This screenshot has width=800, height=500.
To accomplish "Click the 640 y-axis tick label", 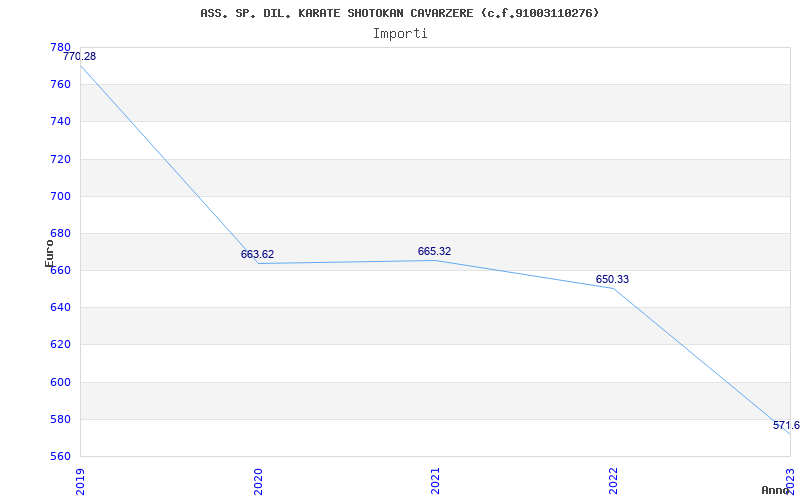I will pyautogui.click(x=61, y=308).
